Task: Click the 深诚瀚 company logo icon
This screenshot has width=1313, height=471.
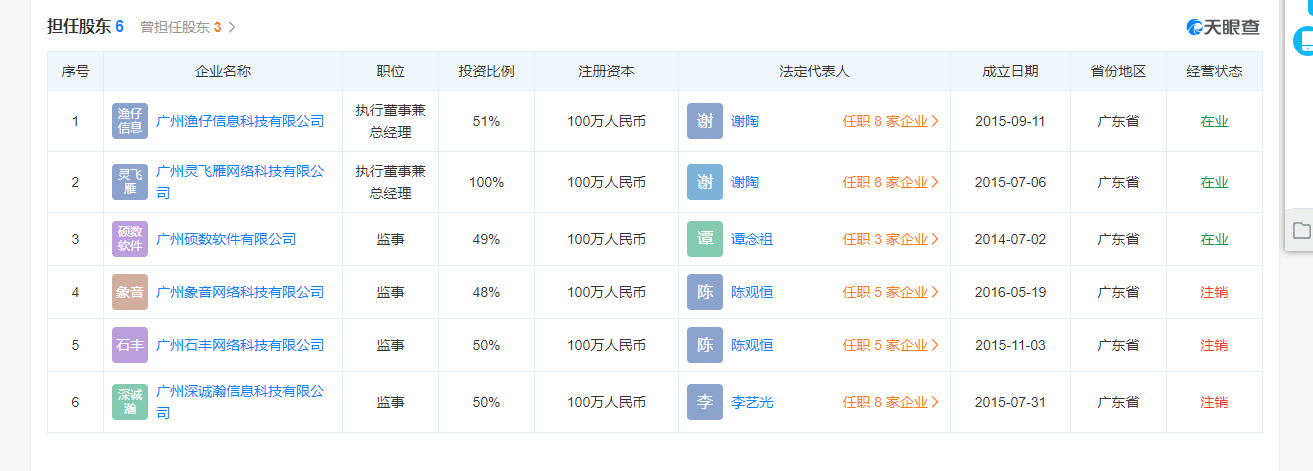Action: [130, 402]
